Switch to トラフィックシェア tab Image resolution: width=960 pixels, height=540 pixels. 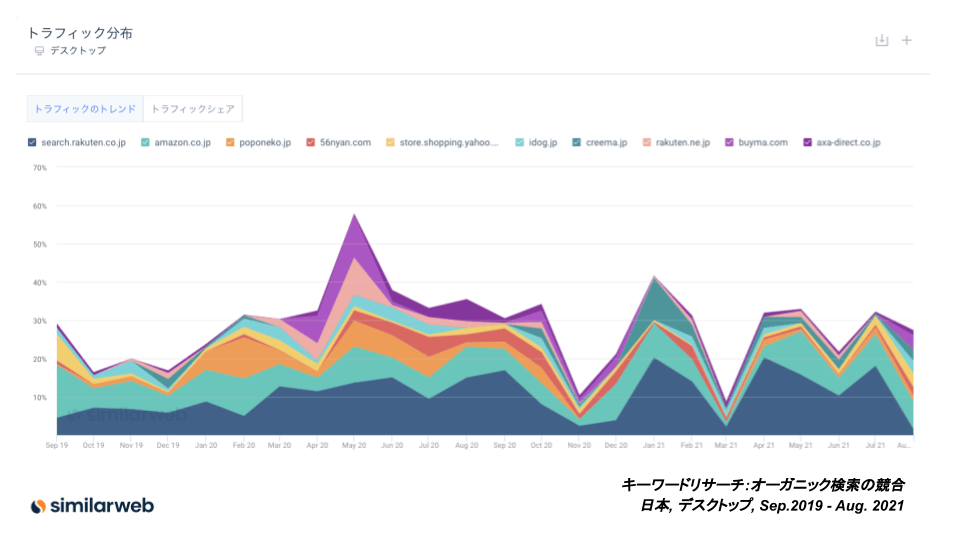192,108
